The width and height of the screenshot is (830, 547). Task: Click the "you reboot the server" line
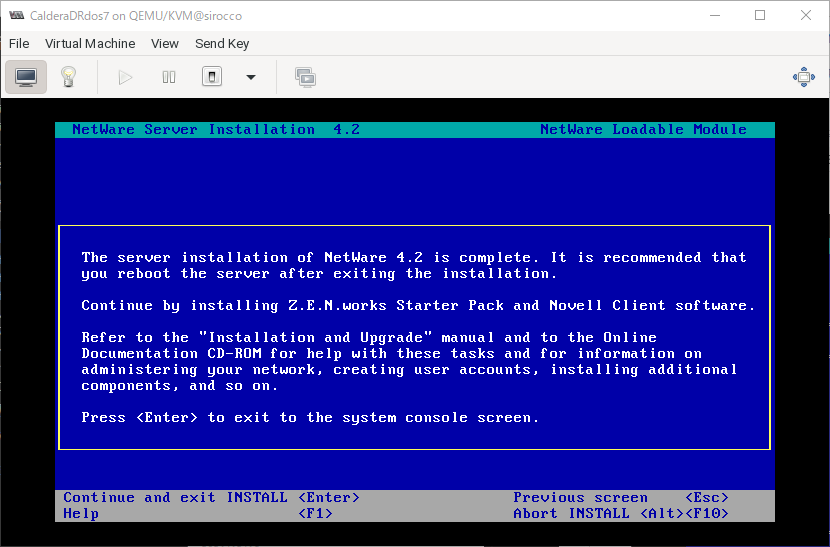(319, 274)
